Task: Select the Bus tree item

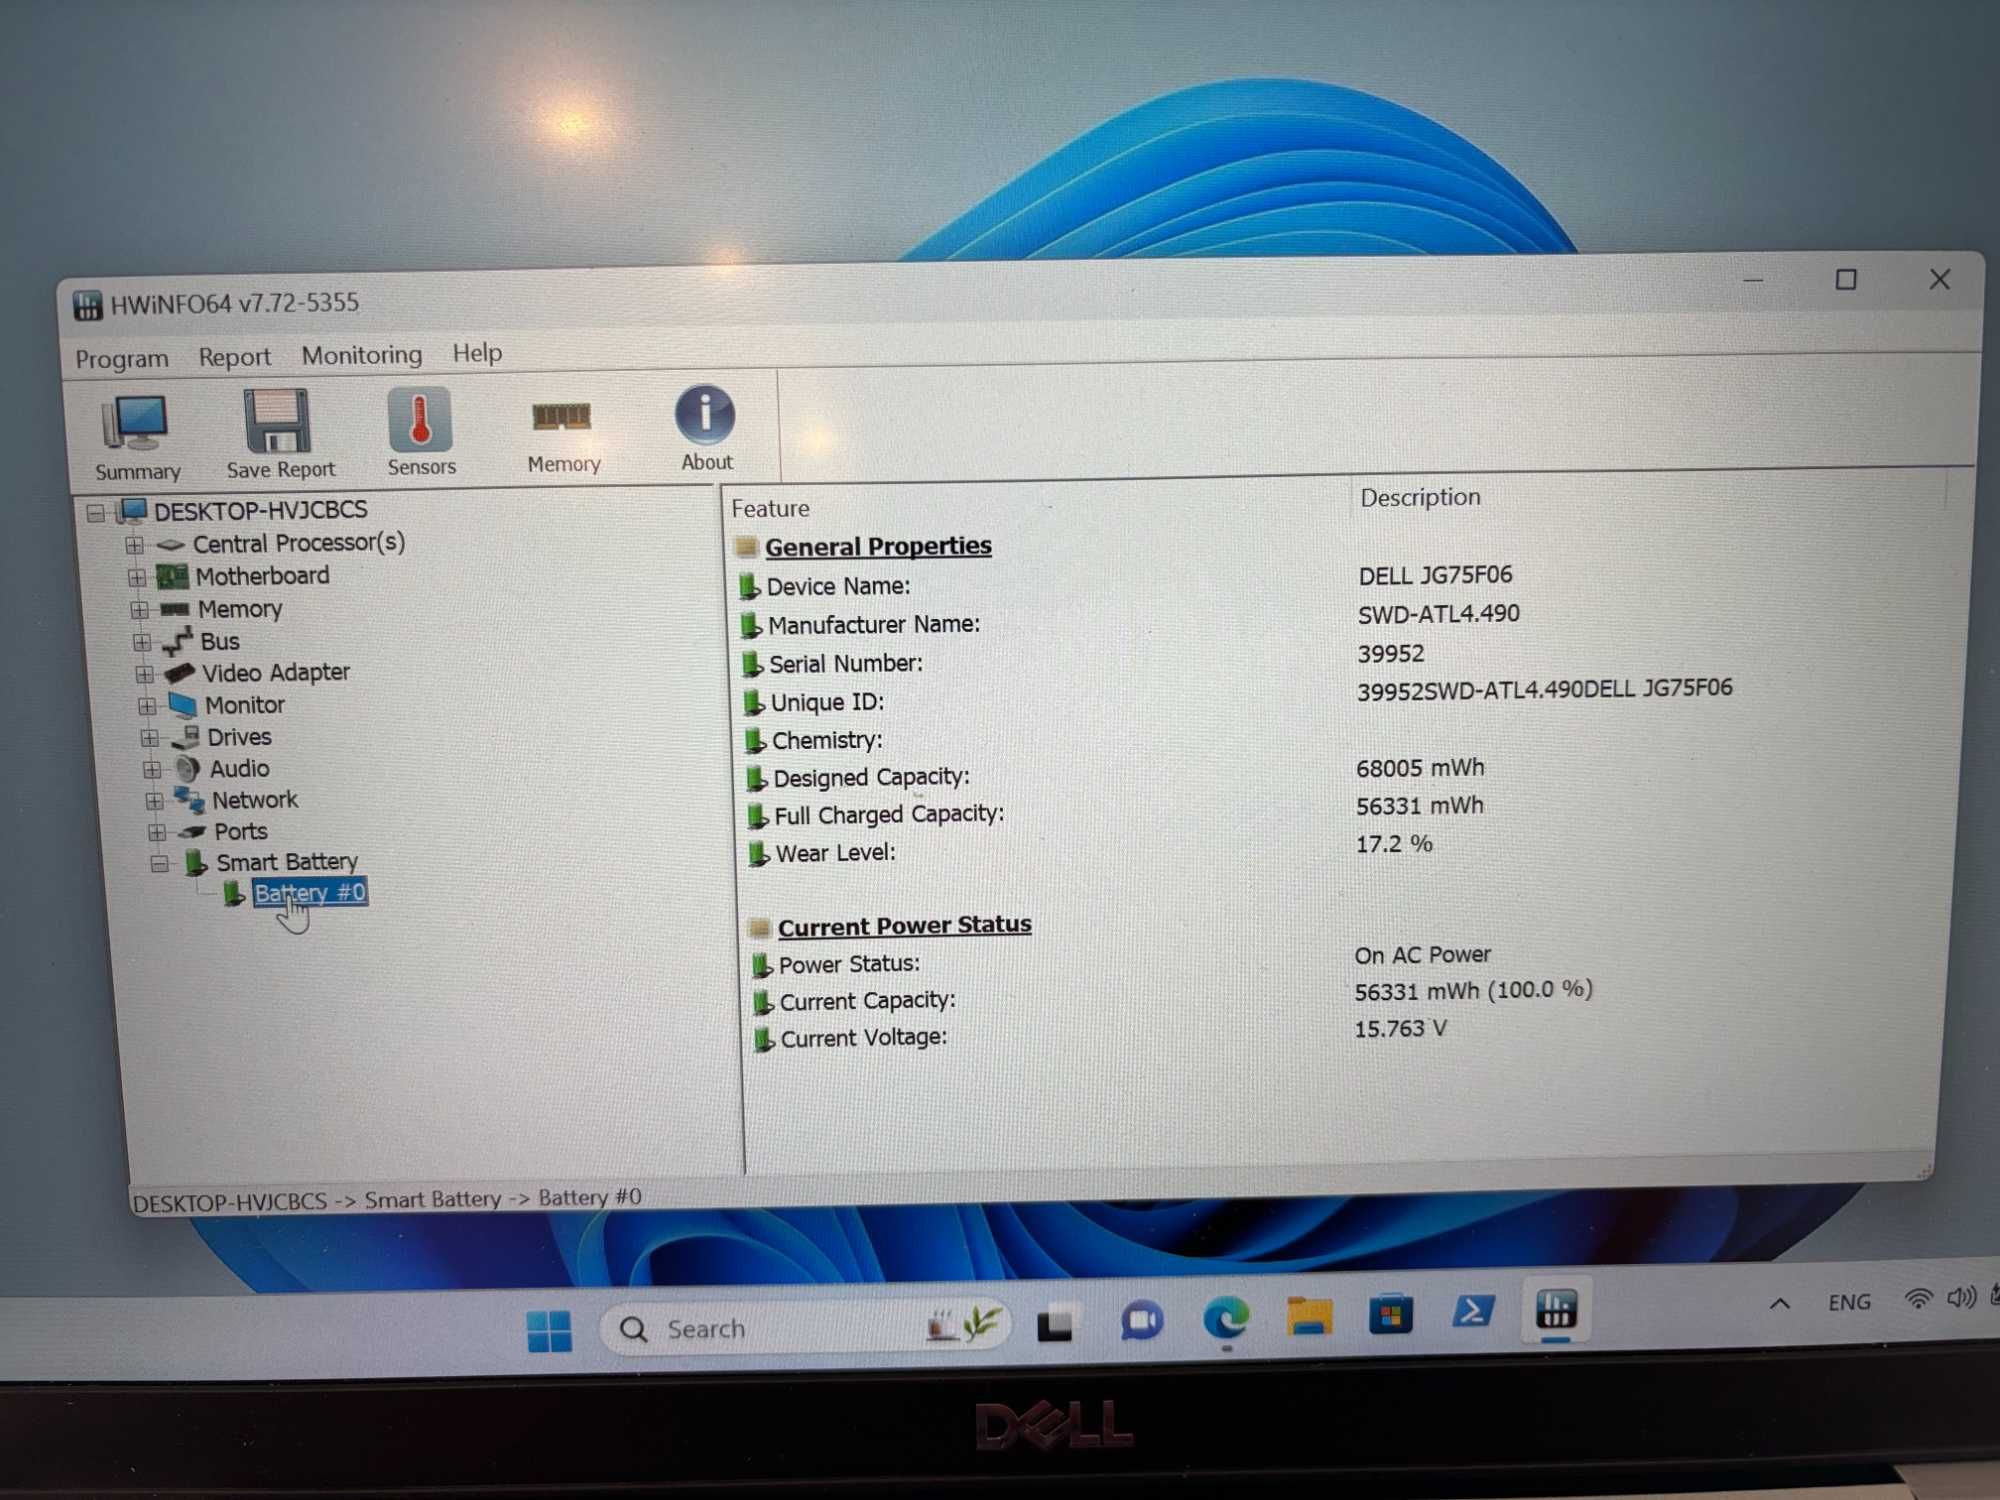Action: point(220,641)
